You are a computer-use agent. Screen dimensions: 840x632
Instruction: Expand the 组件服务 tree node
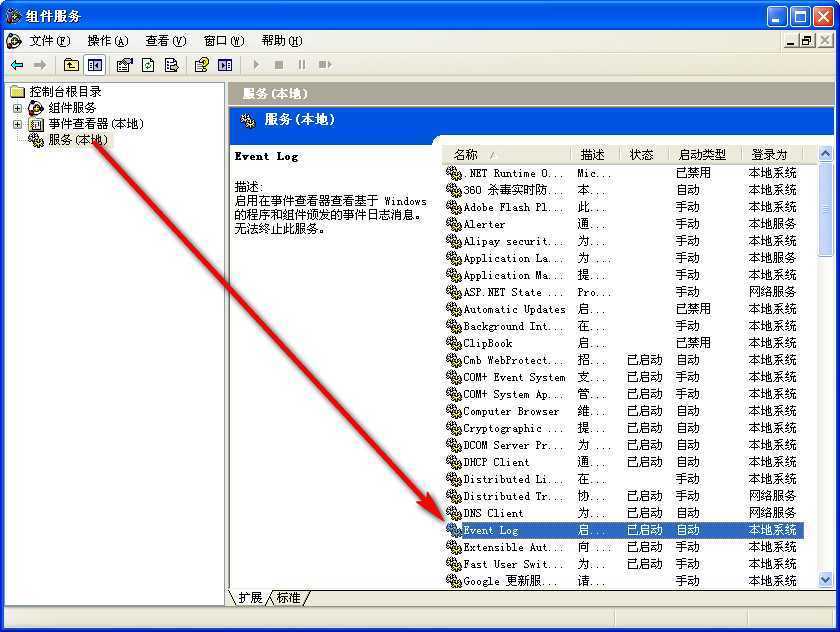(17, 108)
